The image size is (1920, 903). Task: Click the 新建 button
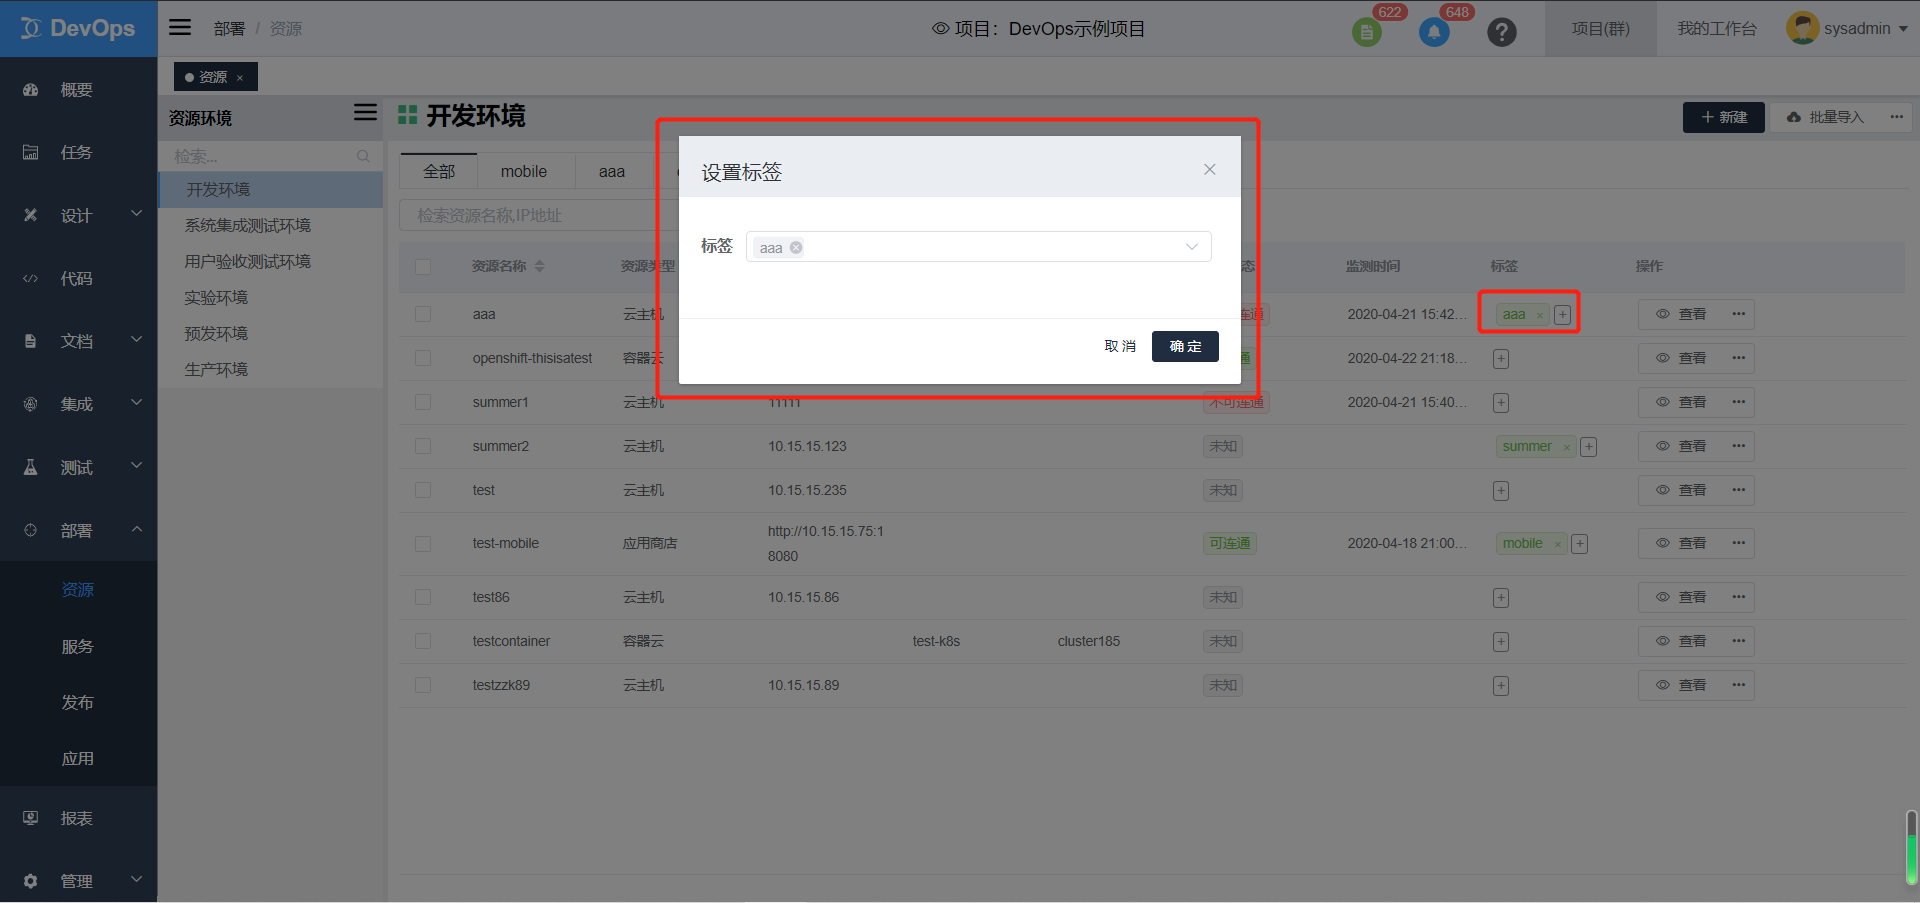tap(1724, 117)
